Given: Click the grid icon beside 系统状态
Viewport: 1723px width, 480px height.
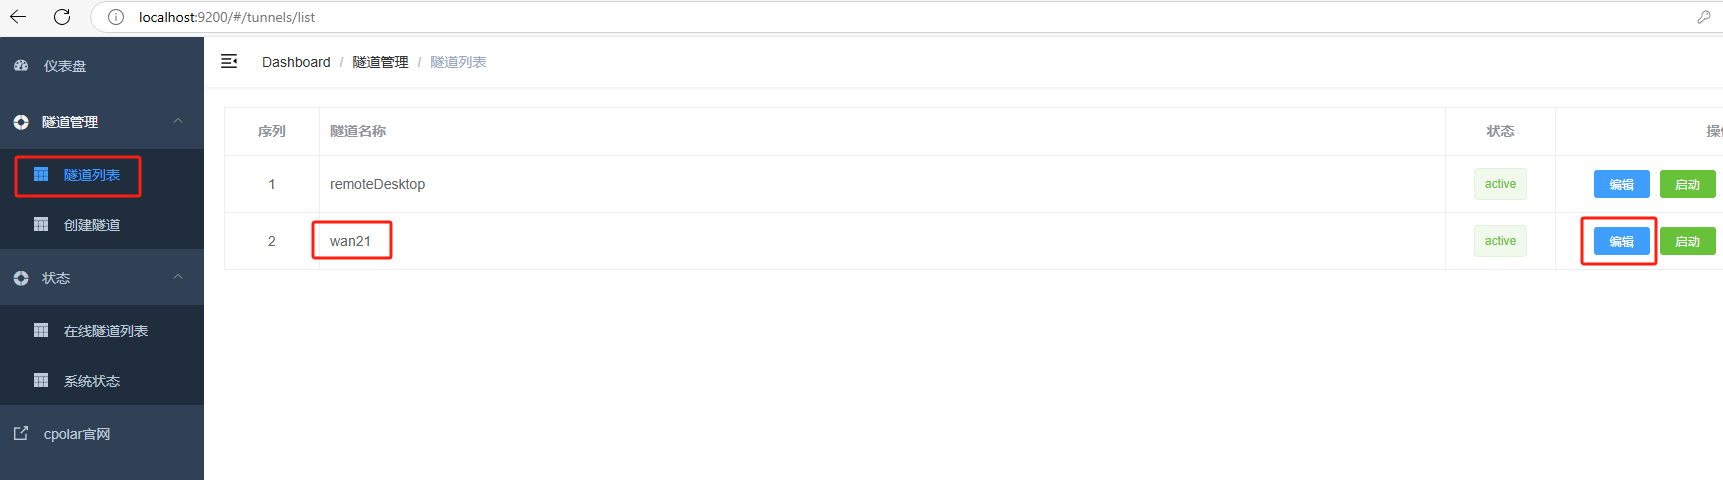Looking at the screenshot, I should [x=41, y=380].
